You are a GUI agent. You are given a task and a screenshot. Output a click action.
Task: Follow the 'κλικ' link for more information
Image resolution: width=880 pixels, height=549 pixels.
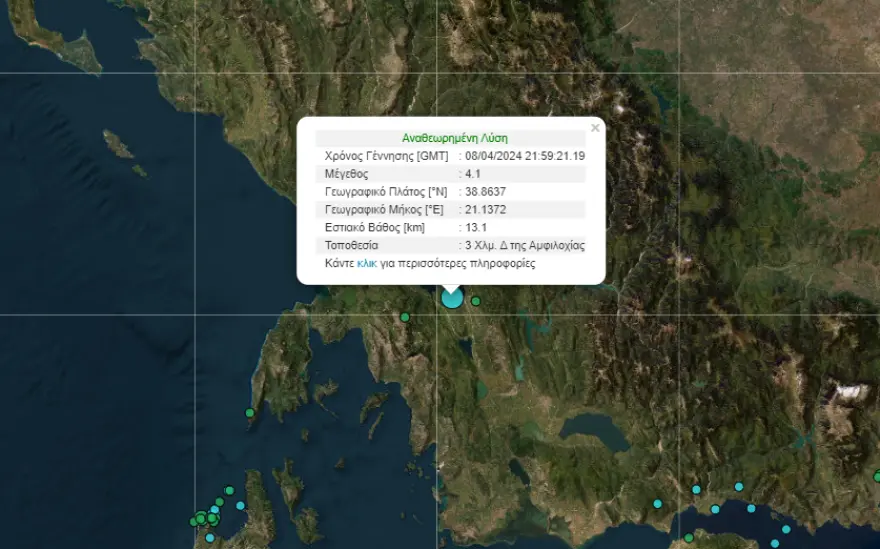pyautogui.click(x=366, y=264)
